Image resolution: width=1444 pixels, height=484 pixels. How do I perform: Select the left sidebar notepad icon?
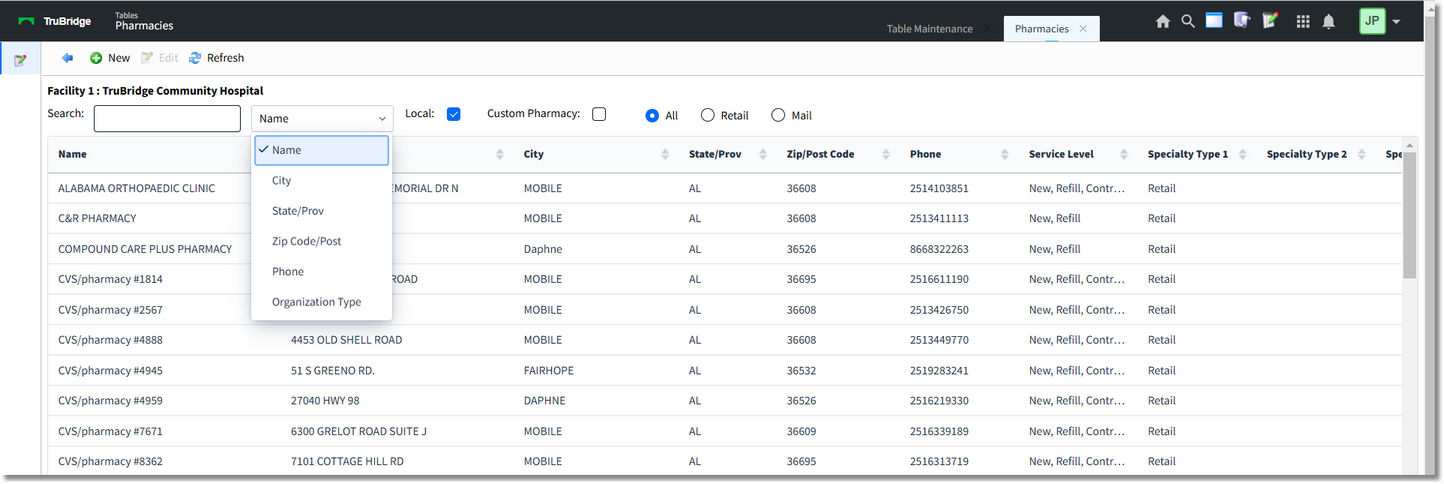[20, 61]
